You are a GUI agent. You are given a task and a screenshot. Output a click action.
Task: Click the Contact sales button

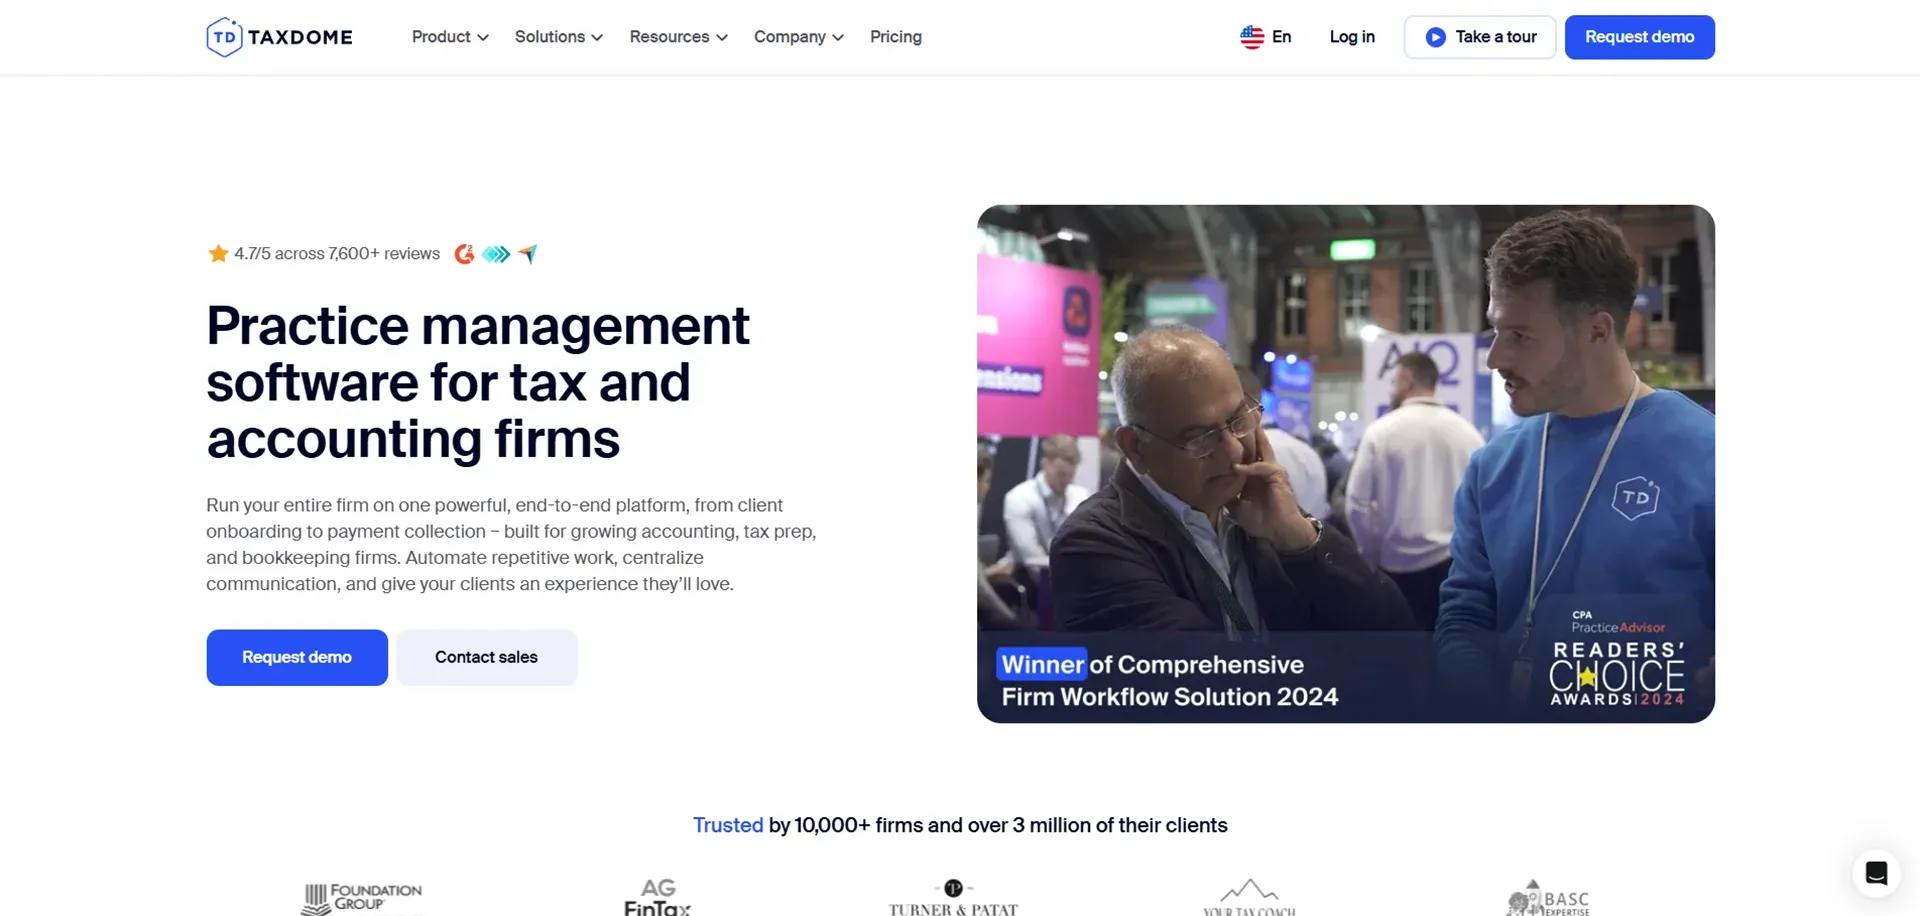click(486, 657)
